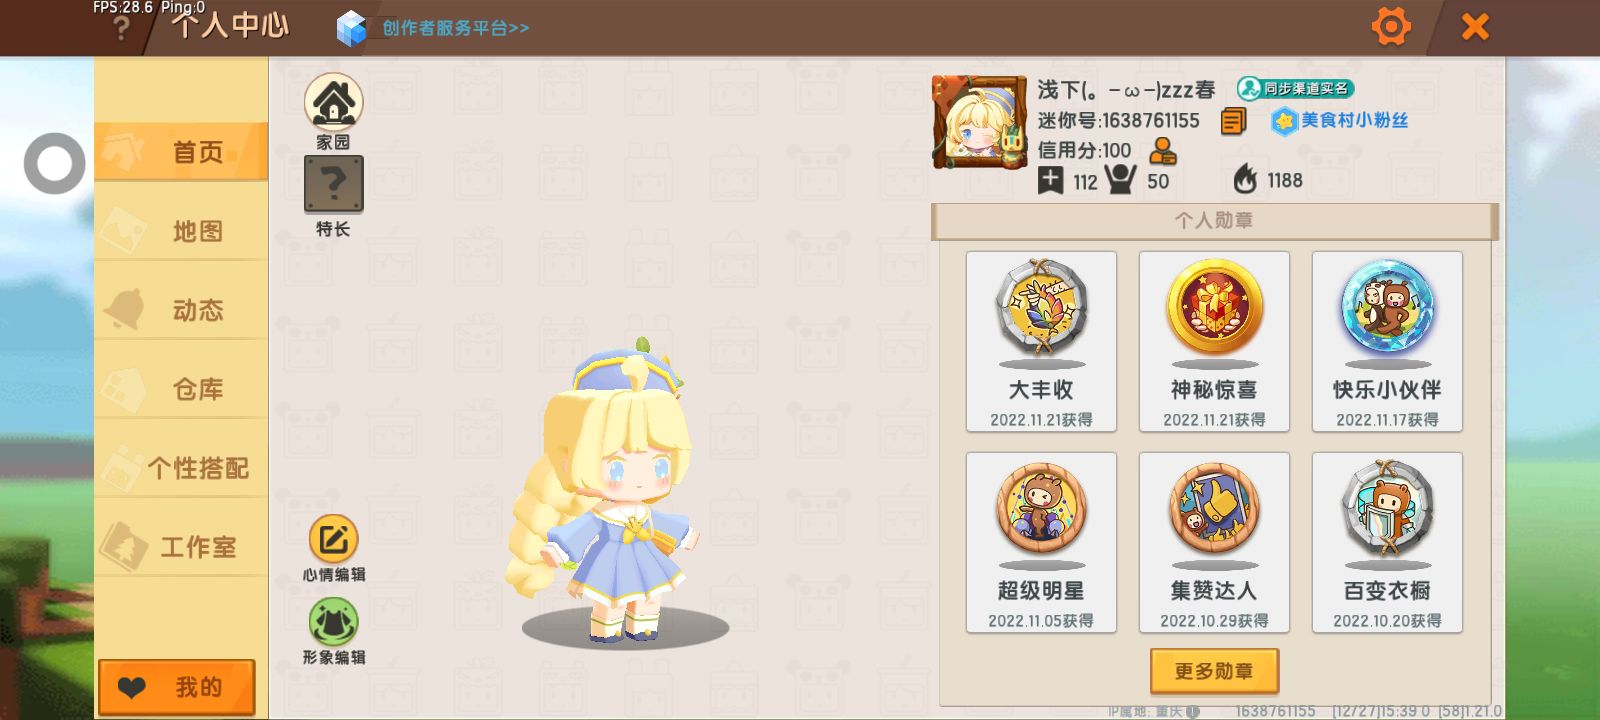Open 心情编辑 mood editor icon
Image resolution: width=1600 pixels, height=720 pixels.
tap(333, 540)
